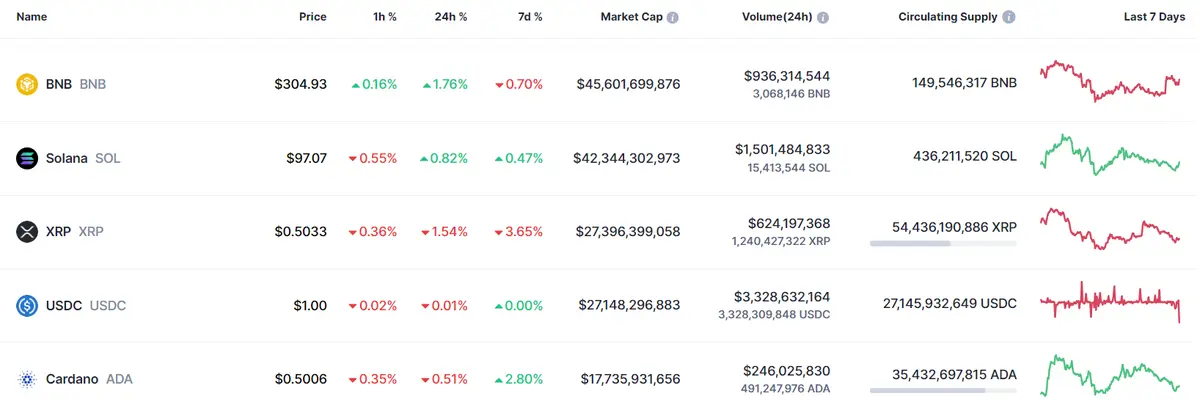Click the Market Cap info icon

coord(673,18)
